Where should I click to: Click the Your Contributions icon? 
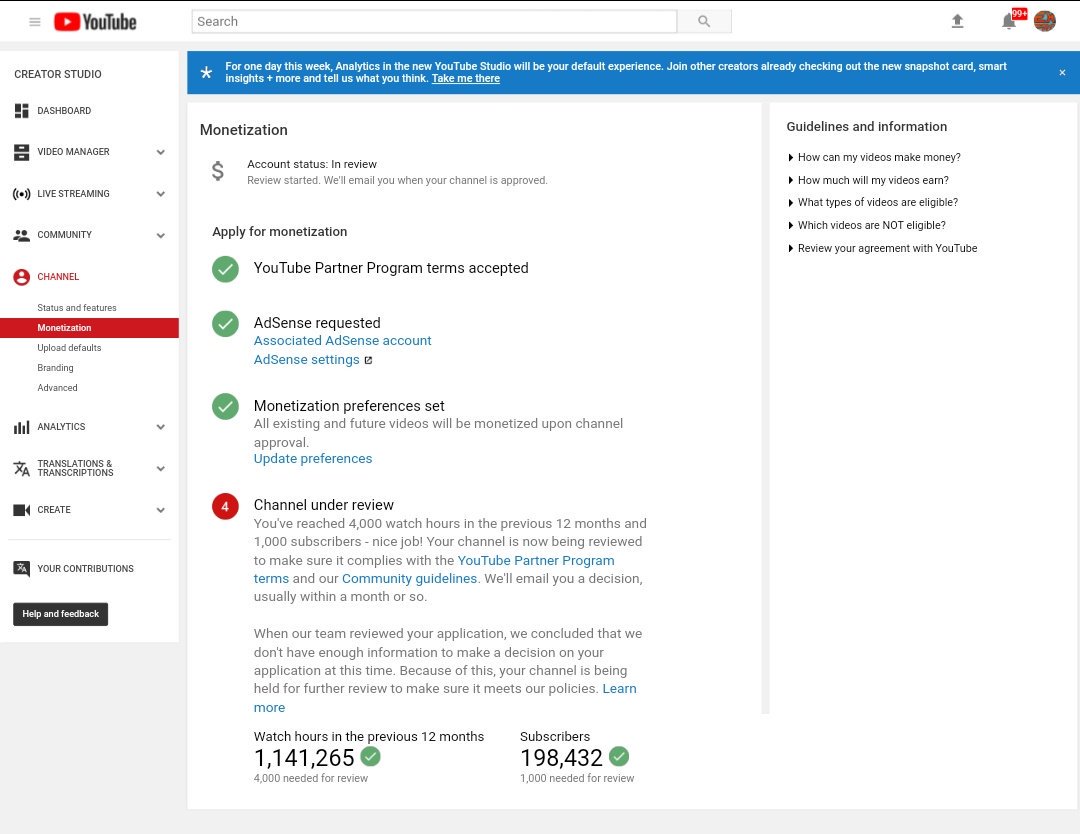(x=21, y=569)
